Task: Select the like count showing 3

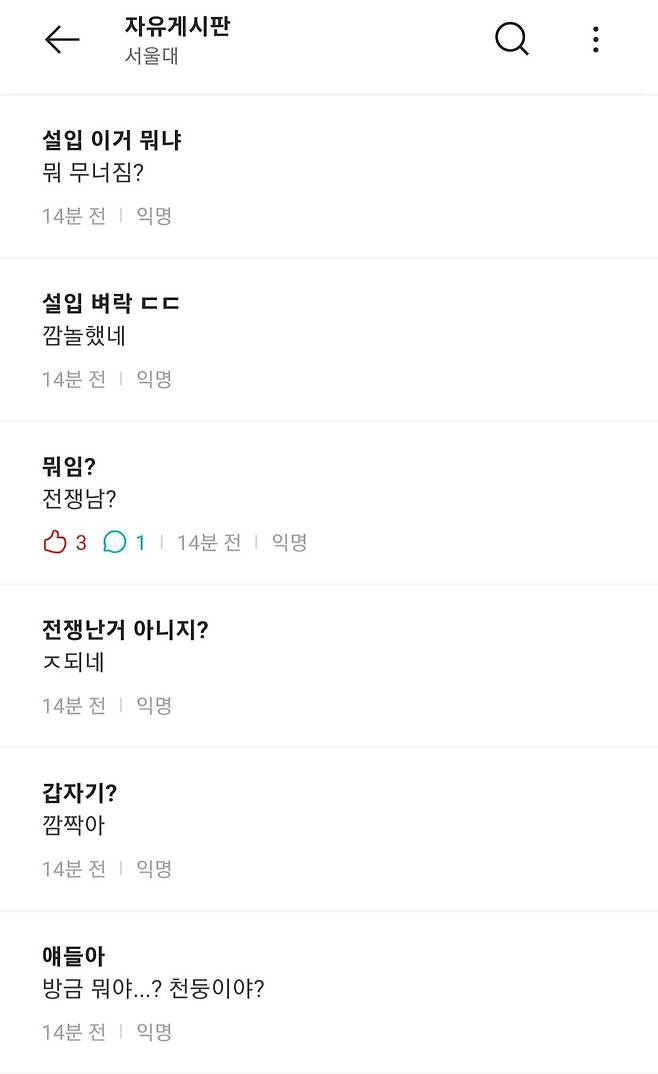Action: coord(74,541)
